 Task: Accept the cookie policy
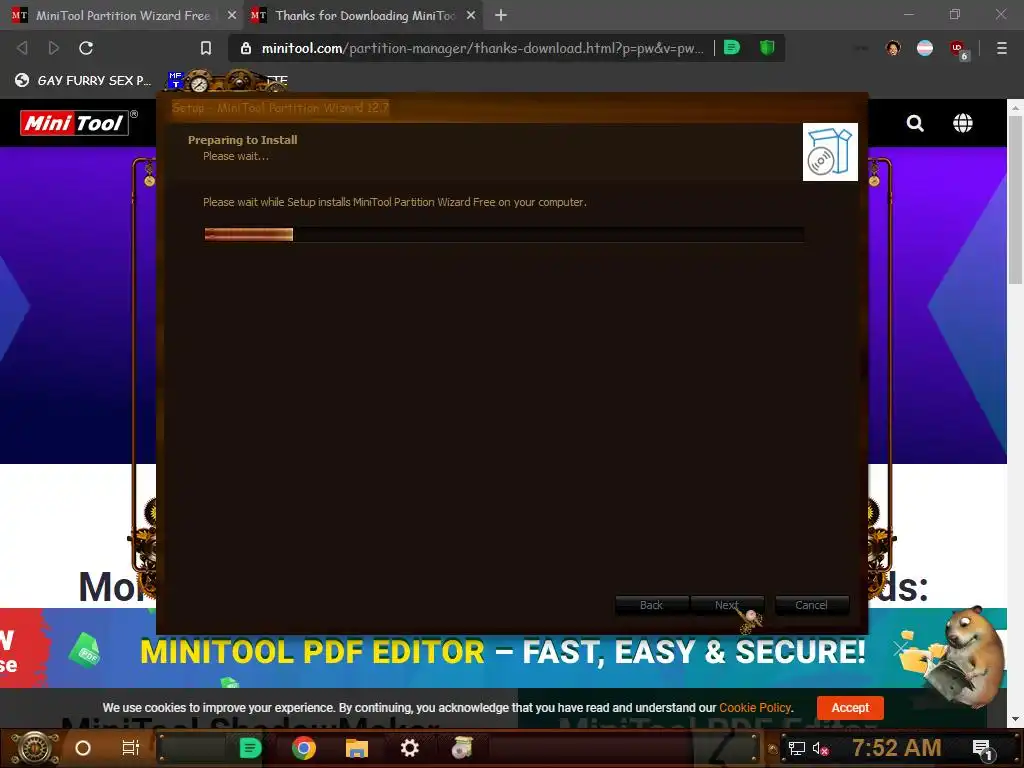point(850,707)
